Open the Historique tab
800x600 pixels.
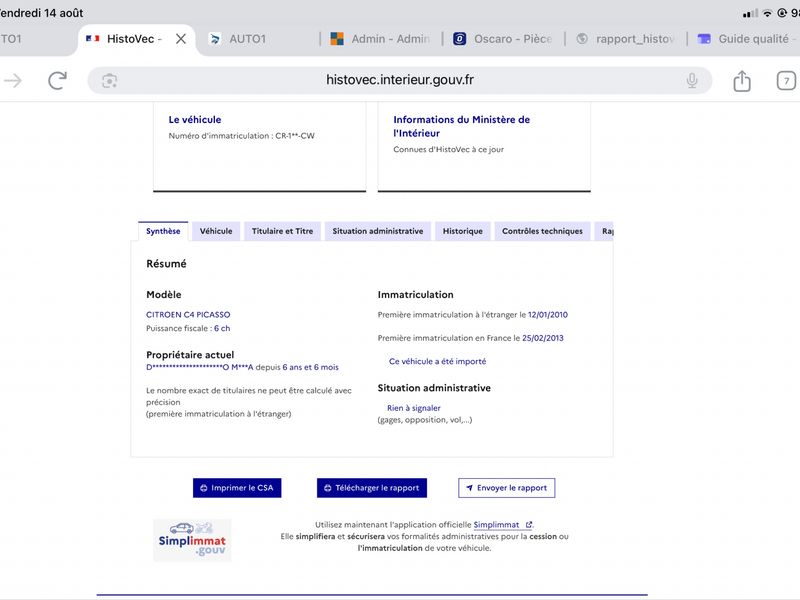[x=462, y=231]
